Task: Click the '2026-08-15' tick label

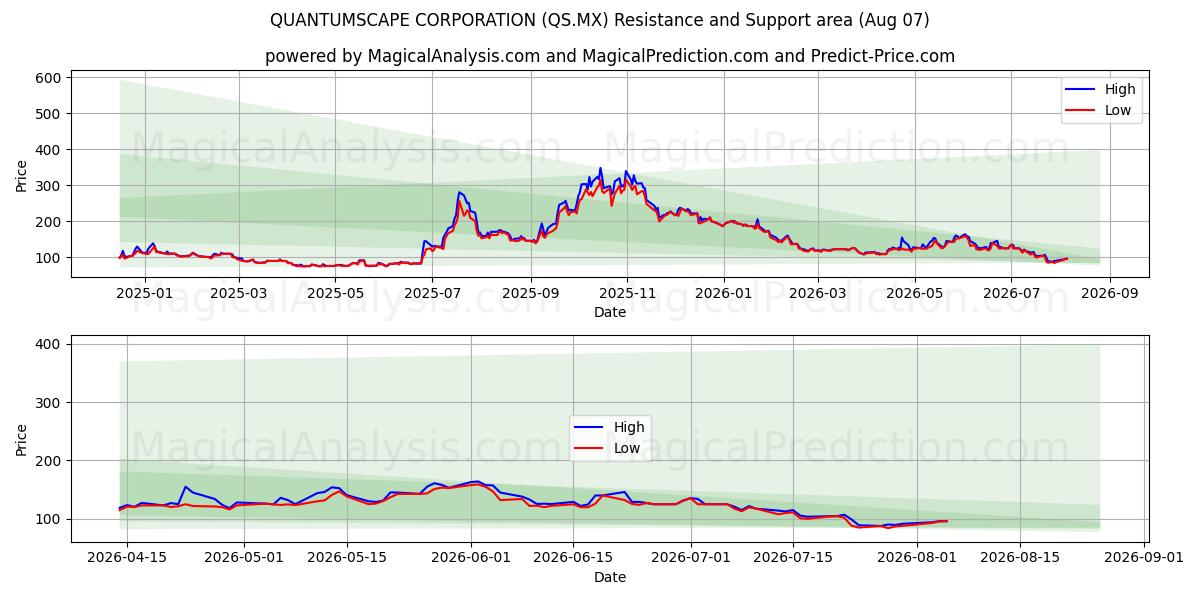Action: coord(1020,558)
